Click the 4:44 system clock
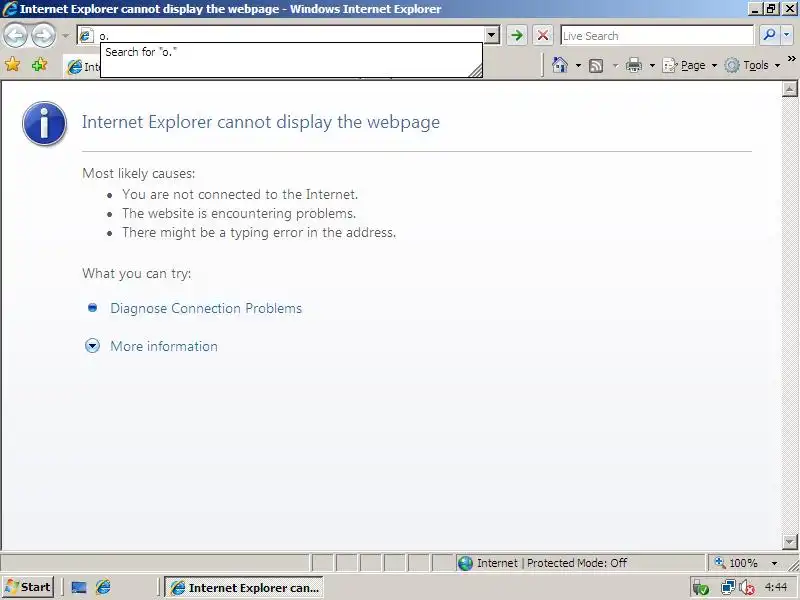Screen dimensions: 800x600 click(776, 587)
